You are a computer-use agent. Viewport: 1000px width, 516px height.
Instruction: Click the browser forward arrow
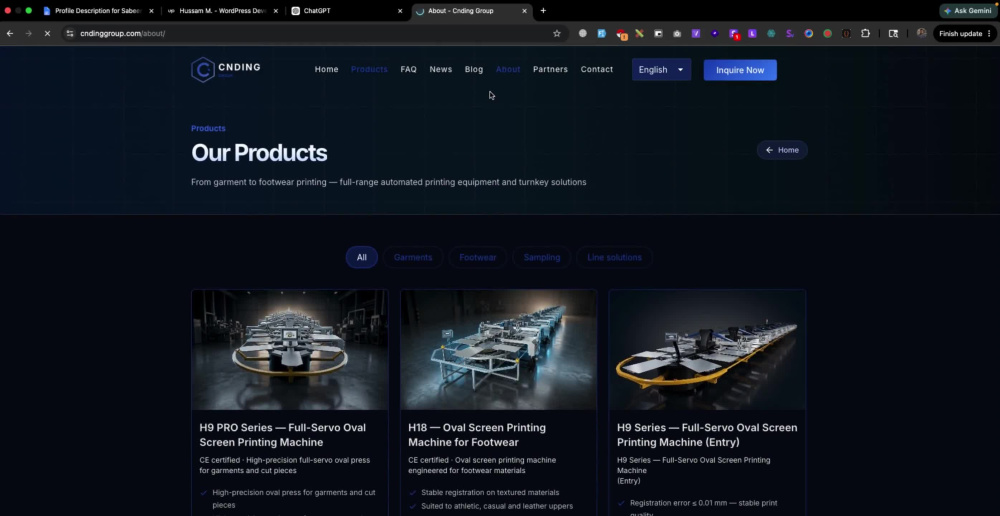[x=29, y=33]
